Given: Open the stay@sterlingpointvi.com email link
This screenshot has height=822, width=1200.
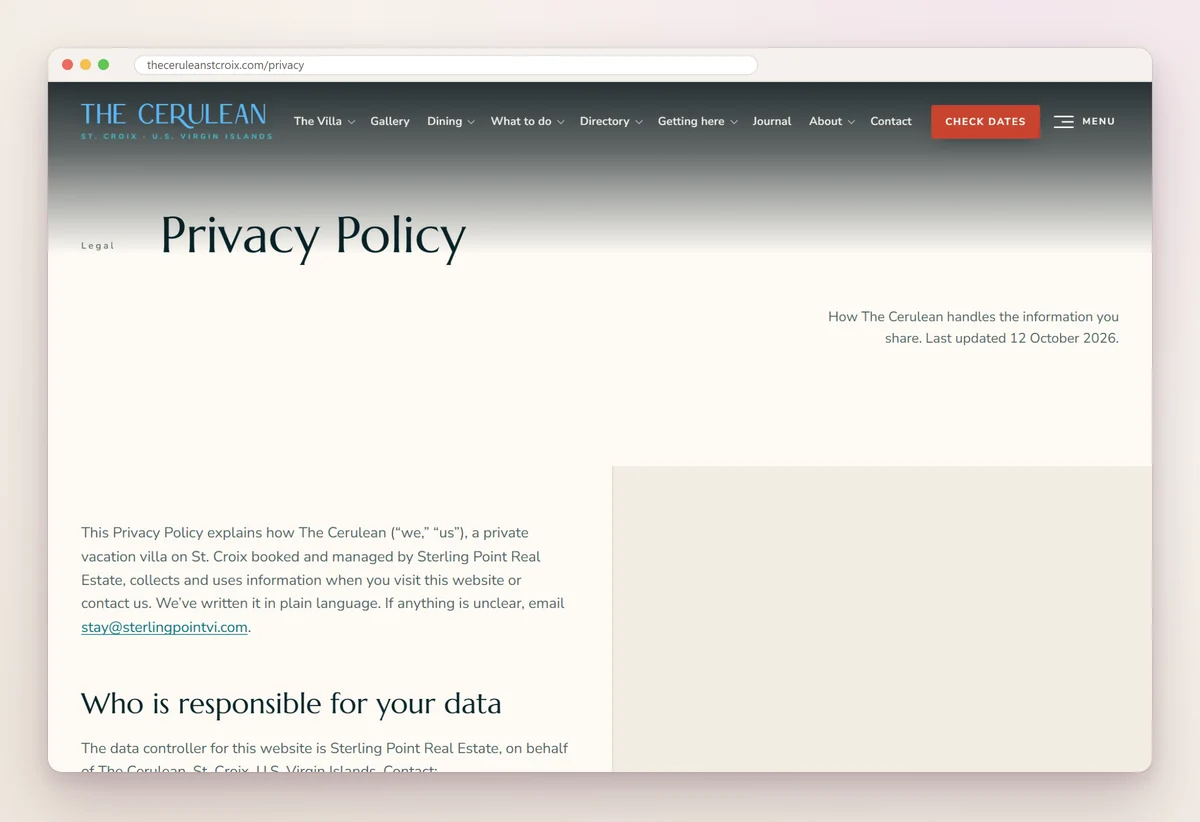Looking at the screenshot, I should 164,627.
